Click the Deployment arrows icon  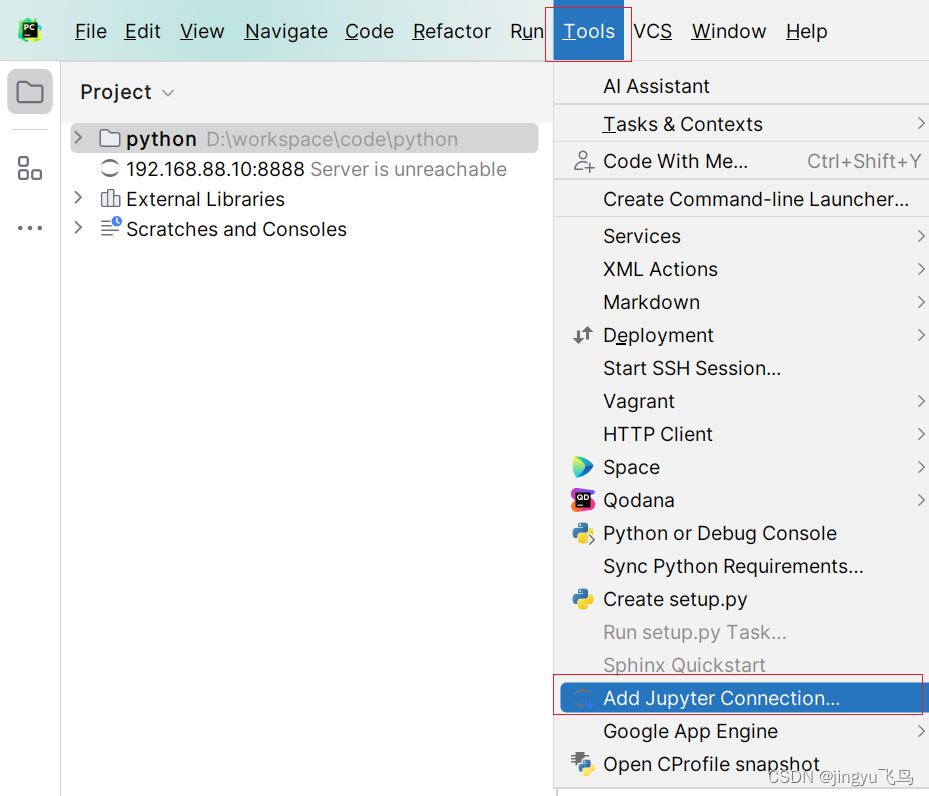tap(582, 335)
